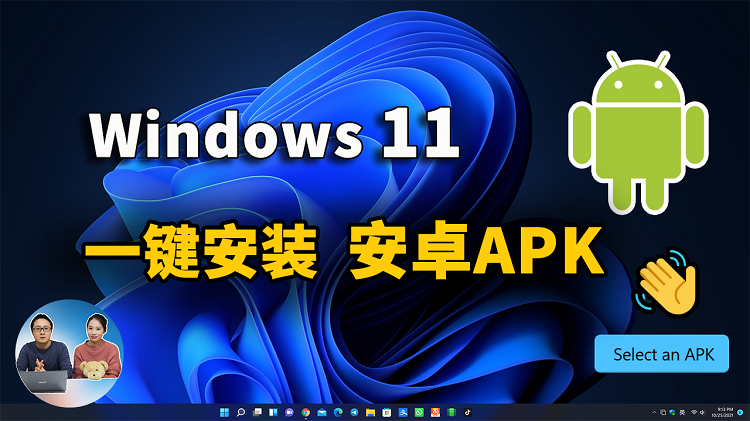Open the green box app in taskbar
This screenshot has height=421, width=750.
452,412
